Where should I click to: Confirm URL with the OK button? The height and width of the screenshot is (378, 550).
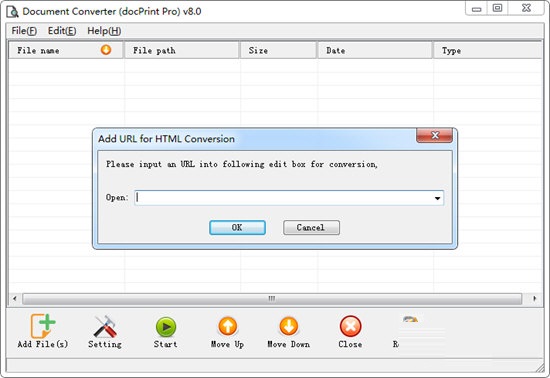[x=237, y=228]
